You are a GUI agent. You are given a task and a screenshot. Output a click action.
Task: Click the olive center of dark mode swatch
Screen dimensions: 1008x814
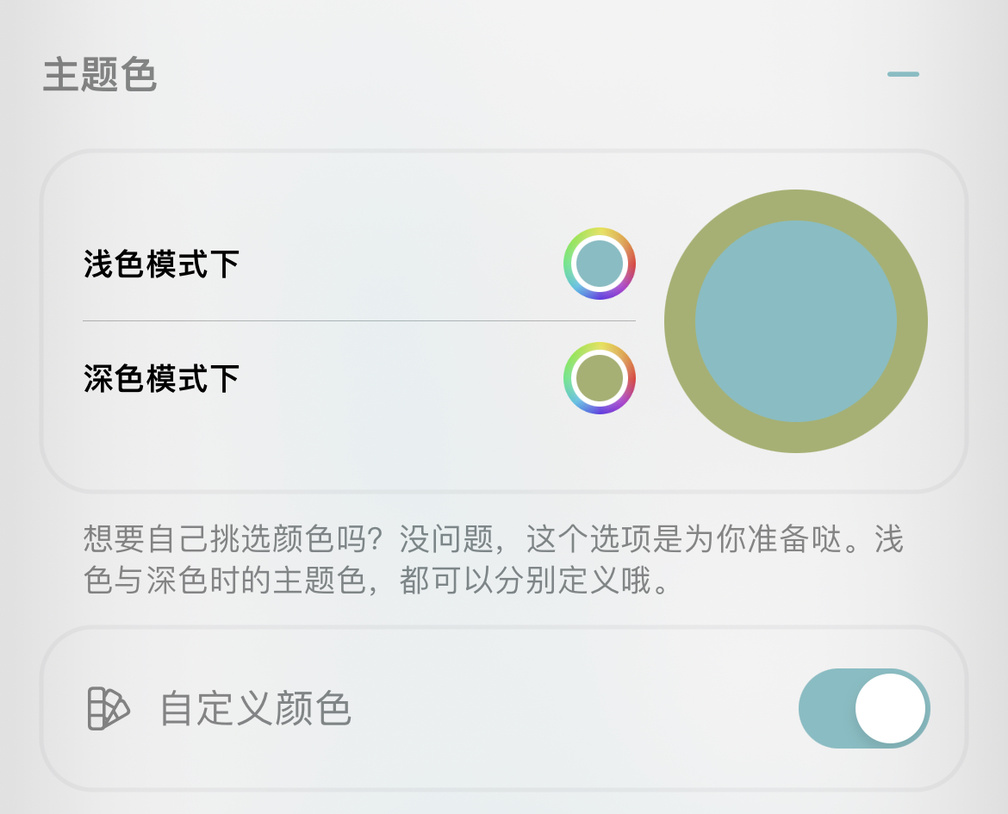point(599,378)
